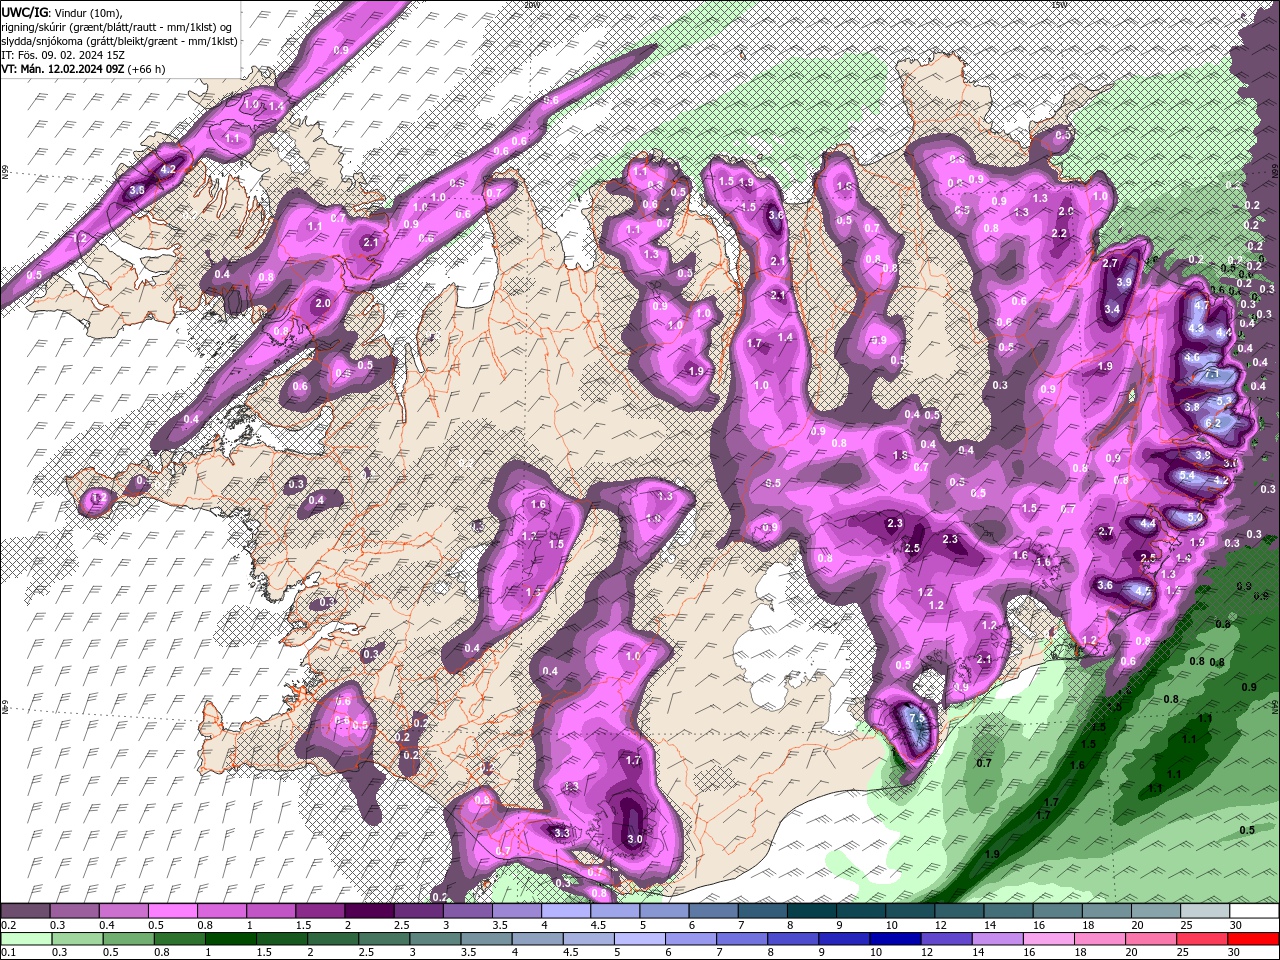This screenshot has height=960, width=1280.
Task: Pick lower legend swatch between 0.8 and 1
Action: tap(180, 938)
